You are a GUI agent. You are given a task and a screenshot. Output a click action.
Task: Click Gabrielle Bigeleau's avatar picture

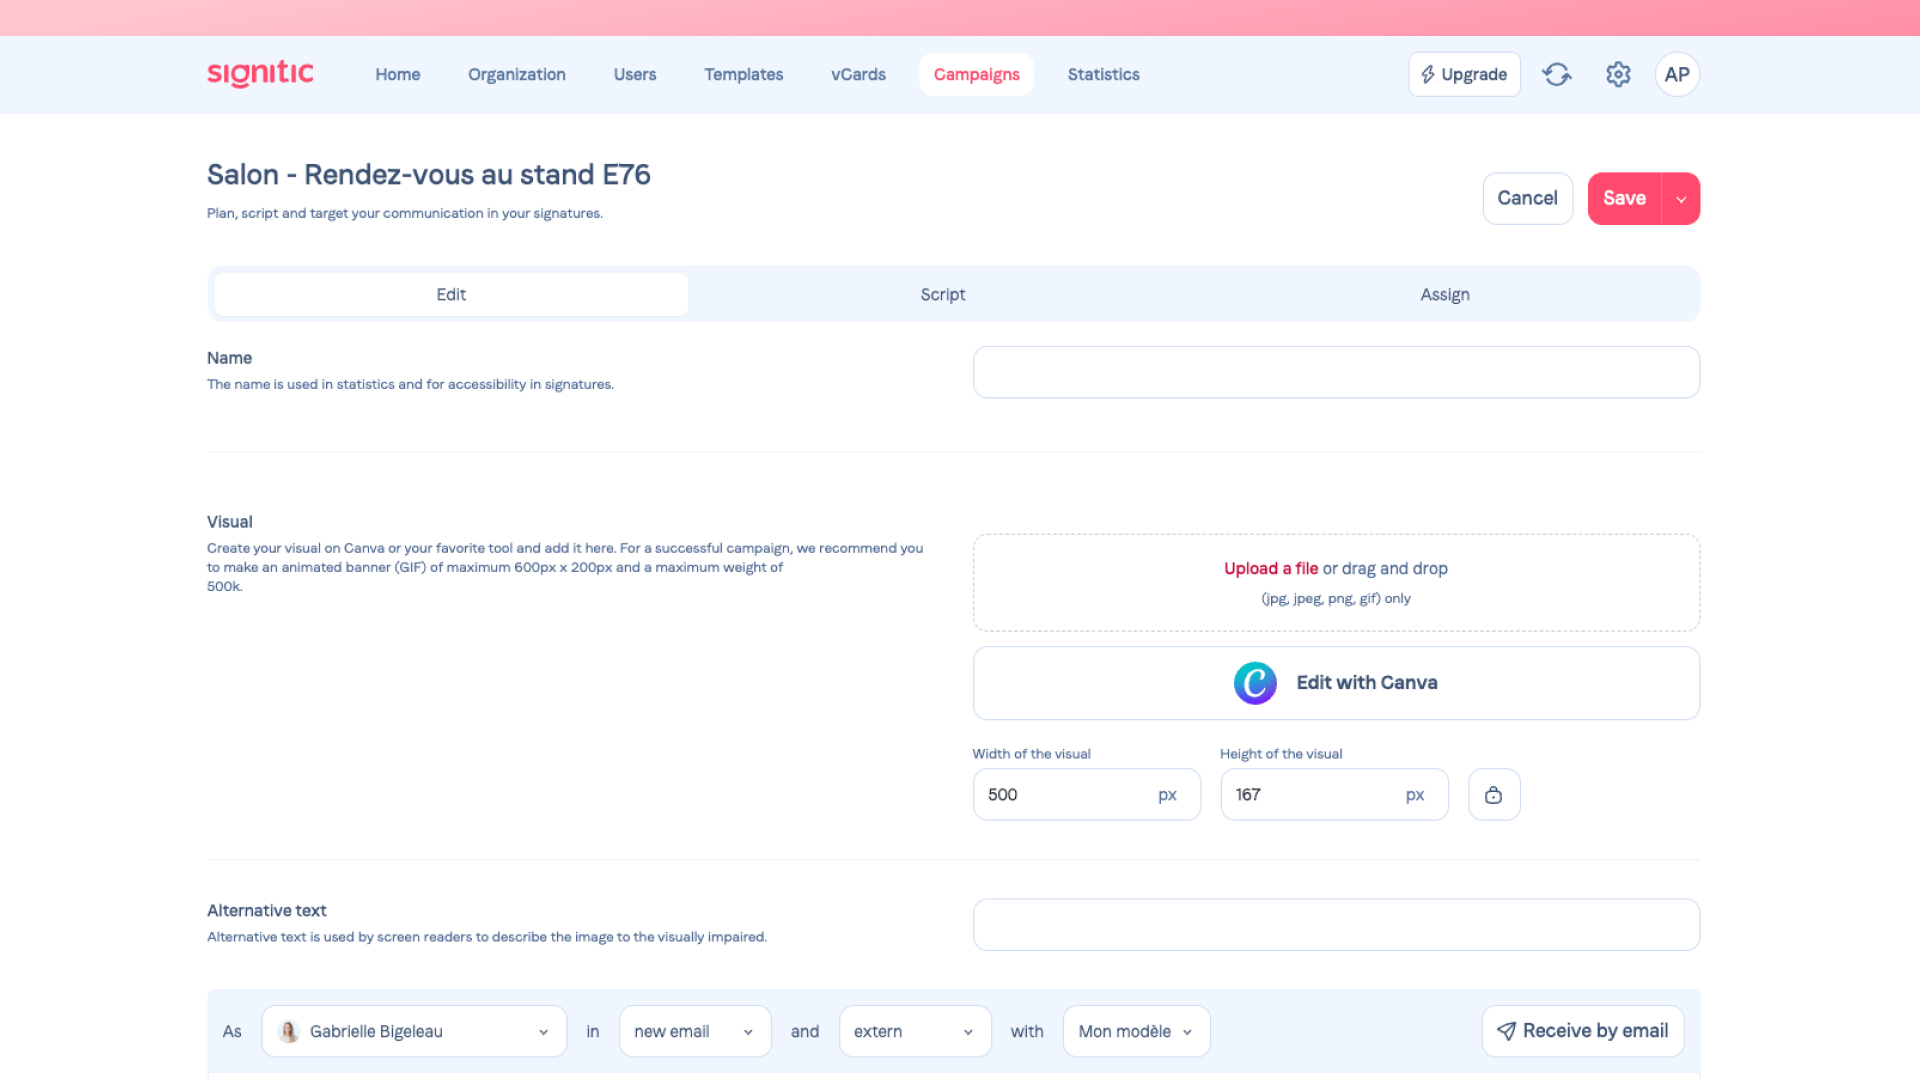coord(289,1031)
